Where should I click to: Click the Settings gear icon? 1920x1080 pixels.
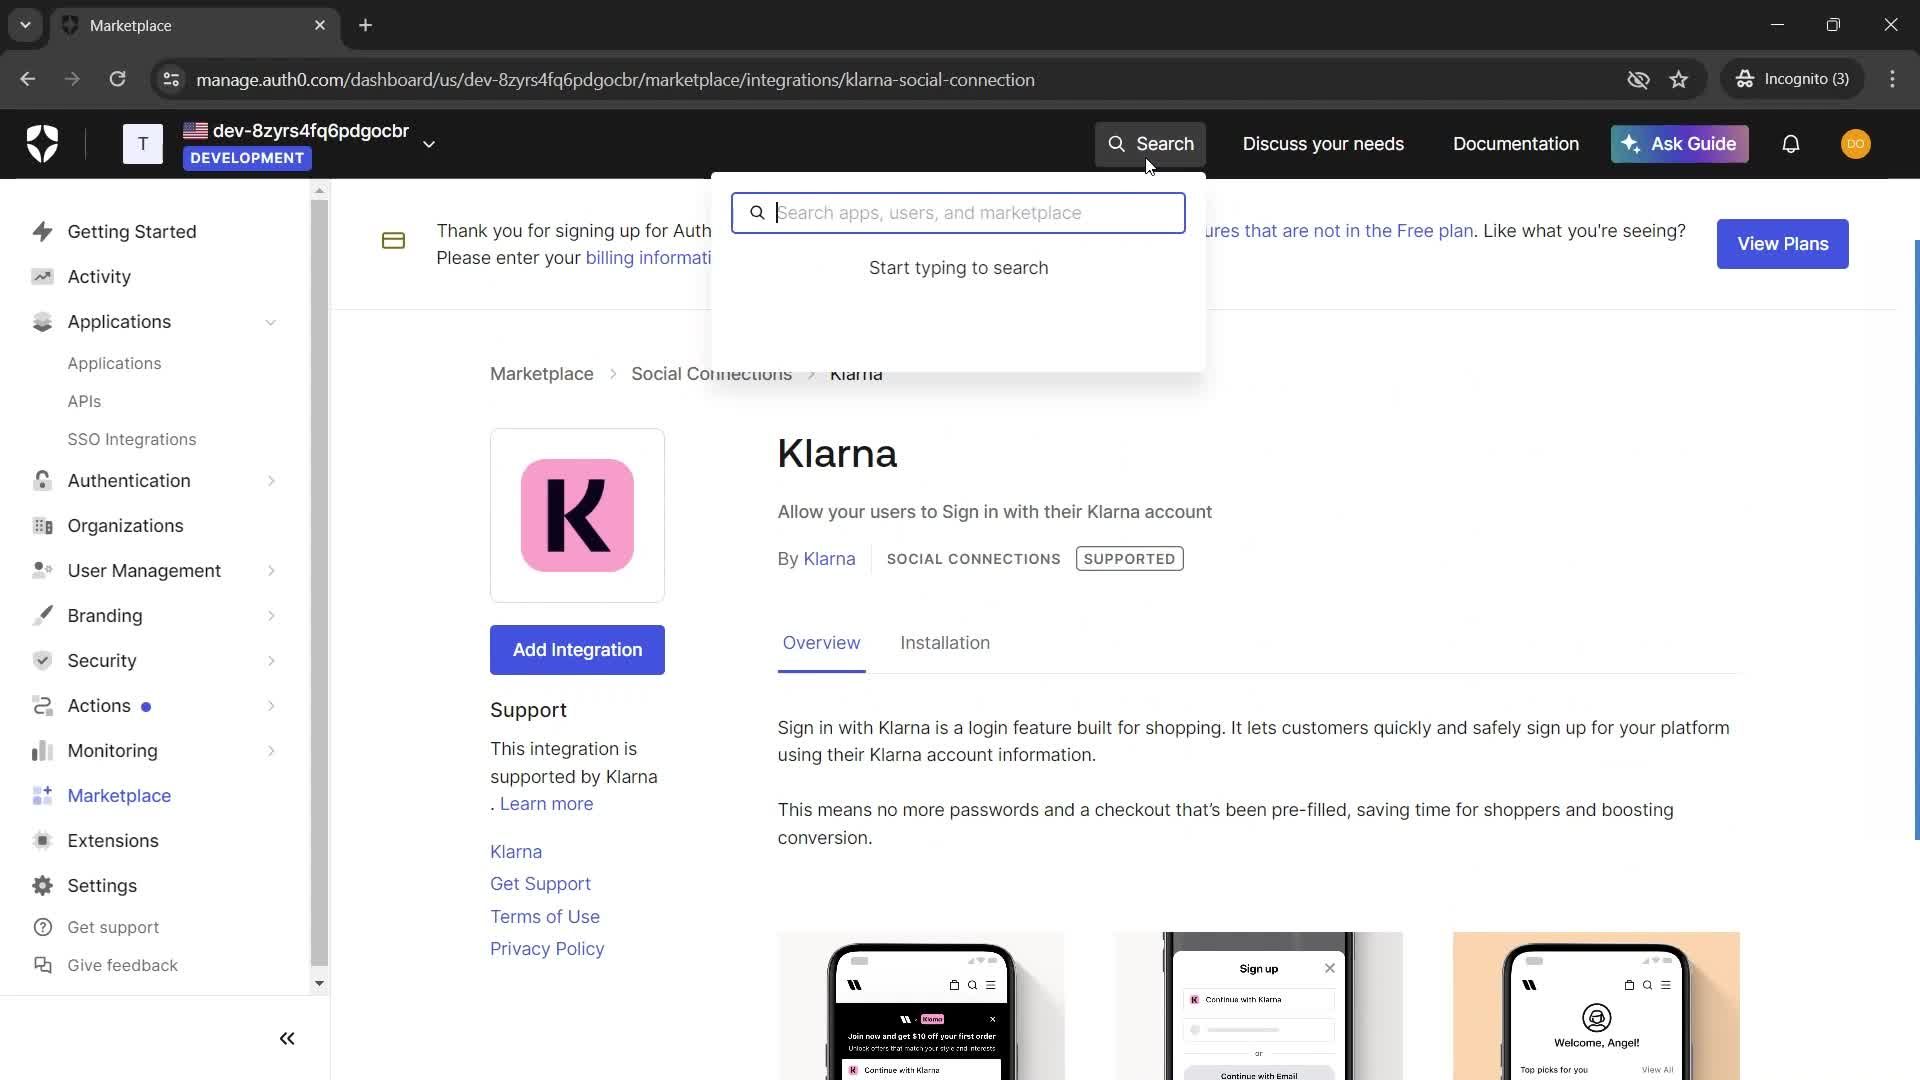[x=42, y=886]
